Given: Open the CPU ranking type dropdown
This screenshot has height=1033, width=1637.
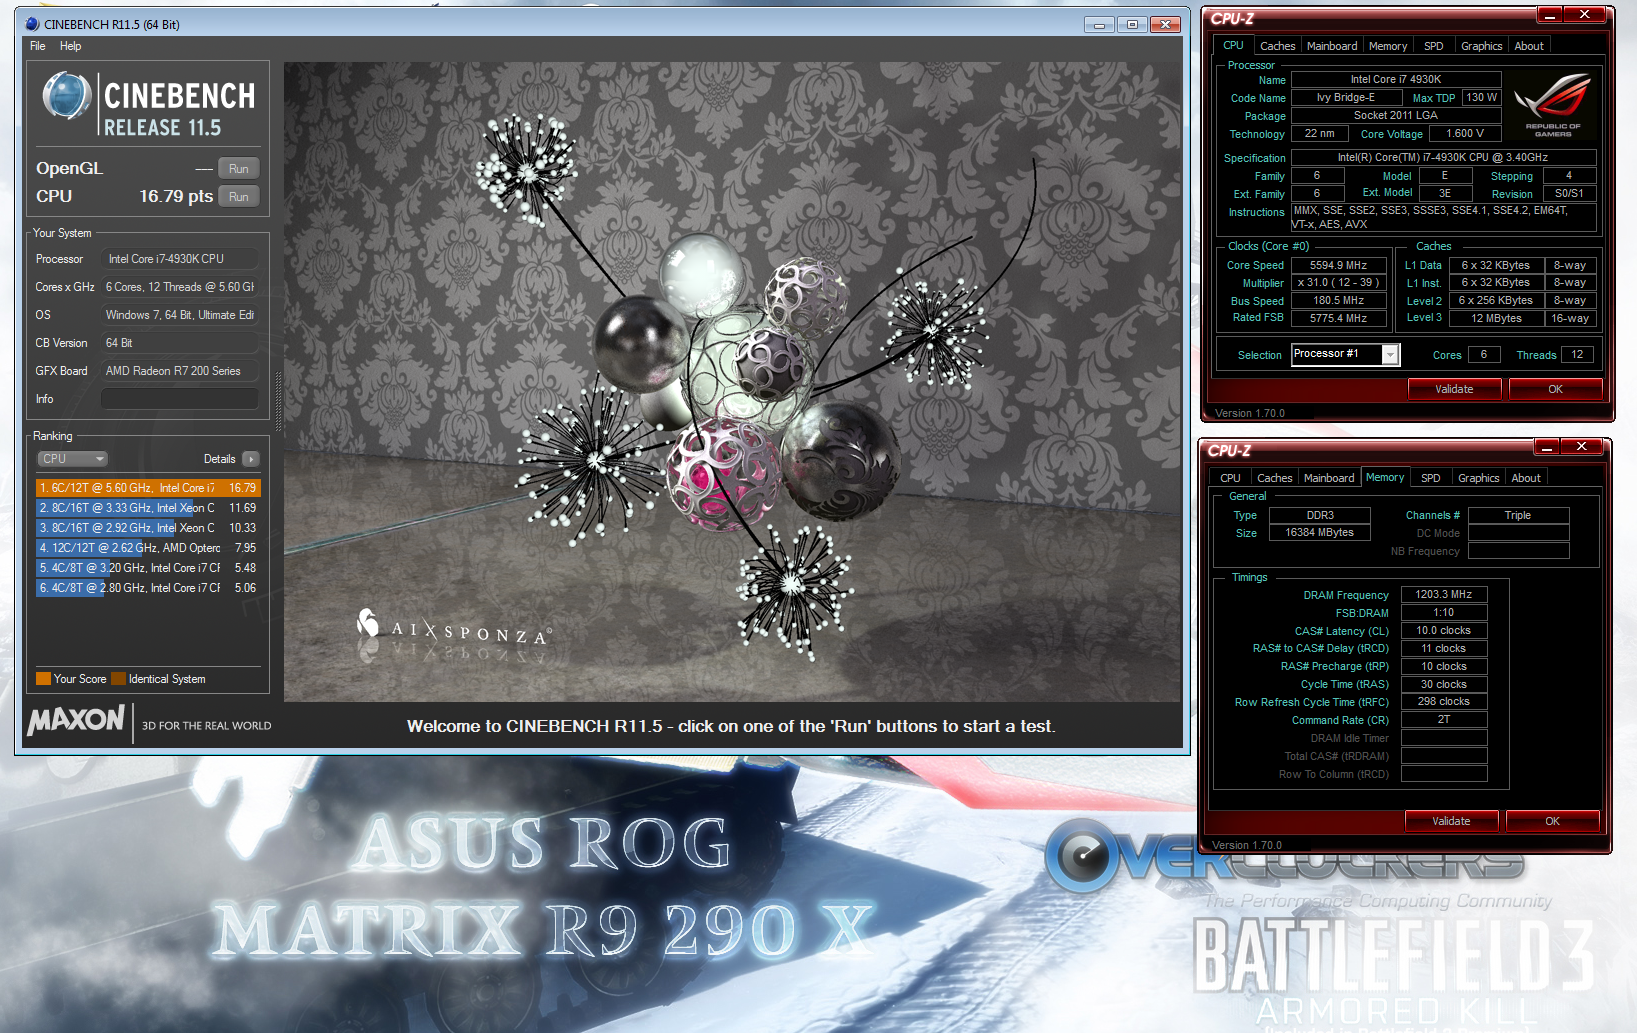Looking at the screenshot, I should (72, 459).
